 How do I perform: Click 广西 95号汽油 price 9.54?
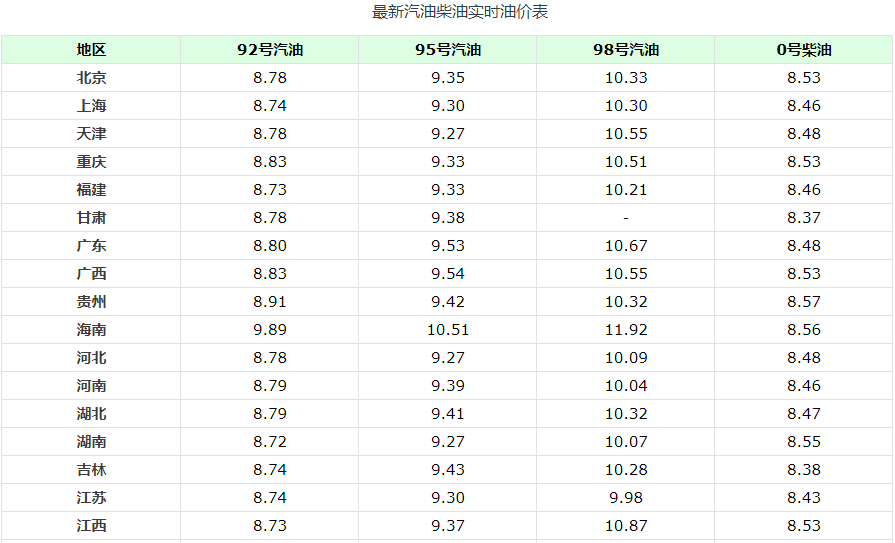pyautogui.click(x=448, y=273)
